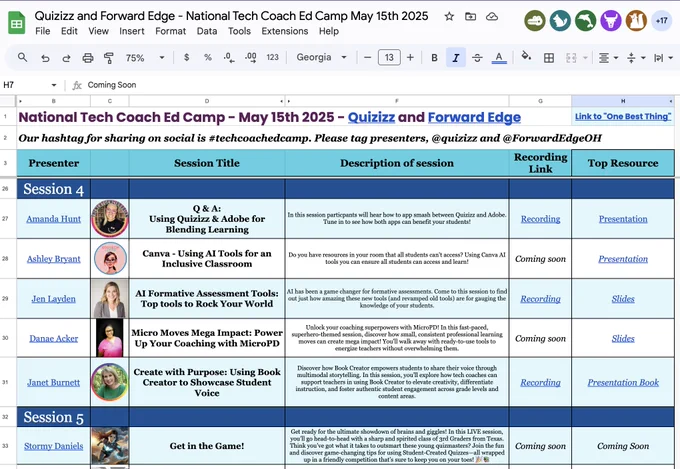Search the menus magnifier icon
This screenshot has width=680, height=469.
tap(23, 57)
